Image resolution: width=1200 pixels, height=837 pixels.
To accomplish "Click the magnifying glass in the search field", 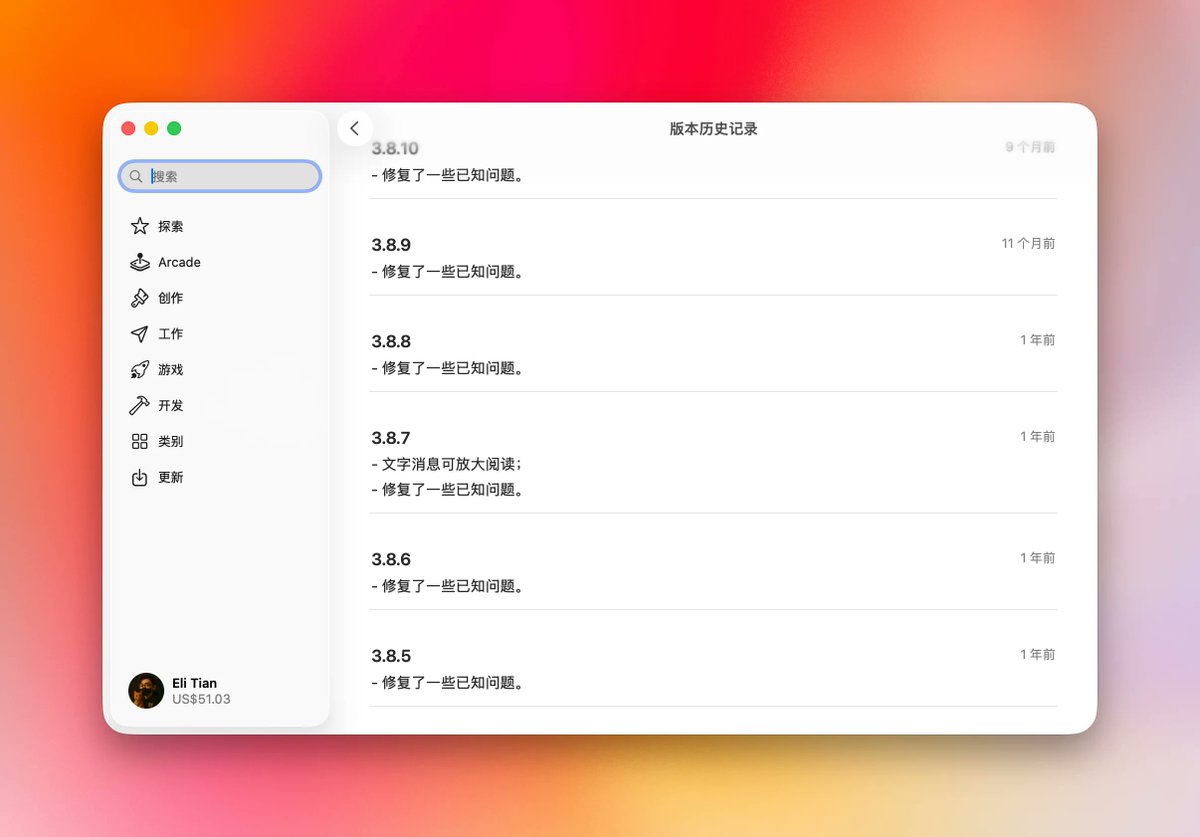I will click(x=136, y=176).
